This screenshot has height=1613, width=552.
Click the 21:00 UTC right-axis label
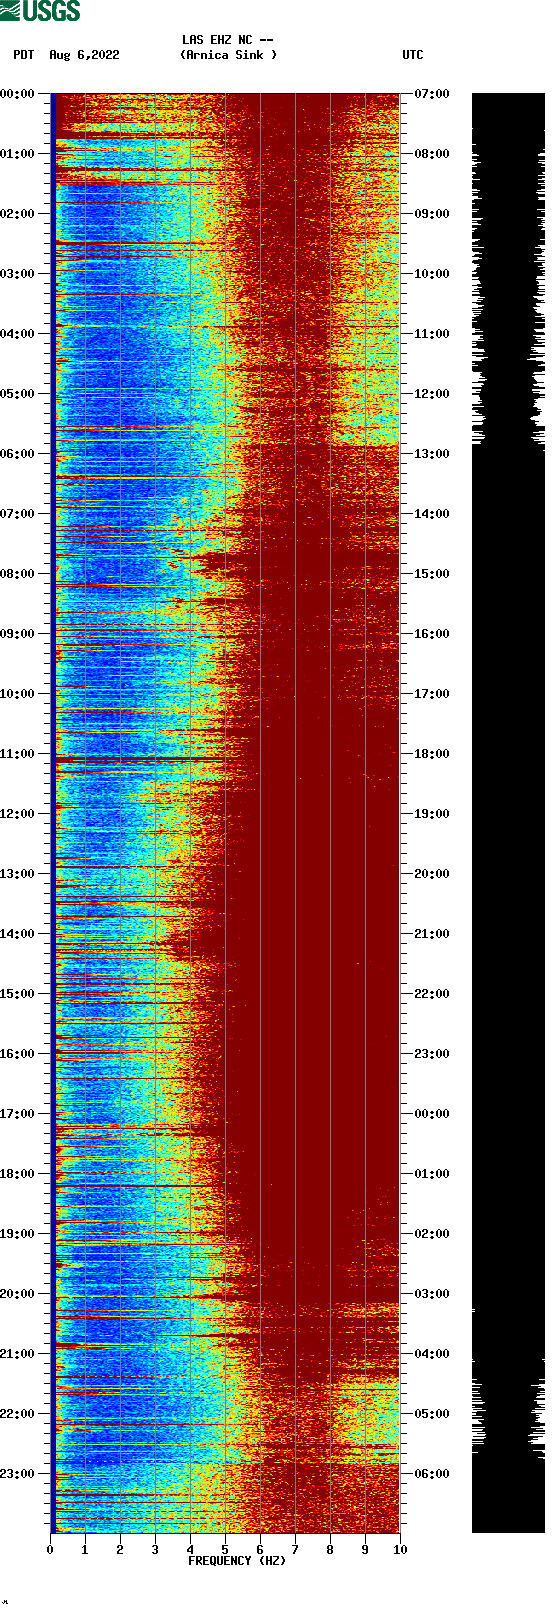432,934
